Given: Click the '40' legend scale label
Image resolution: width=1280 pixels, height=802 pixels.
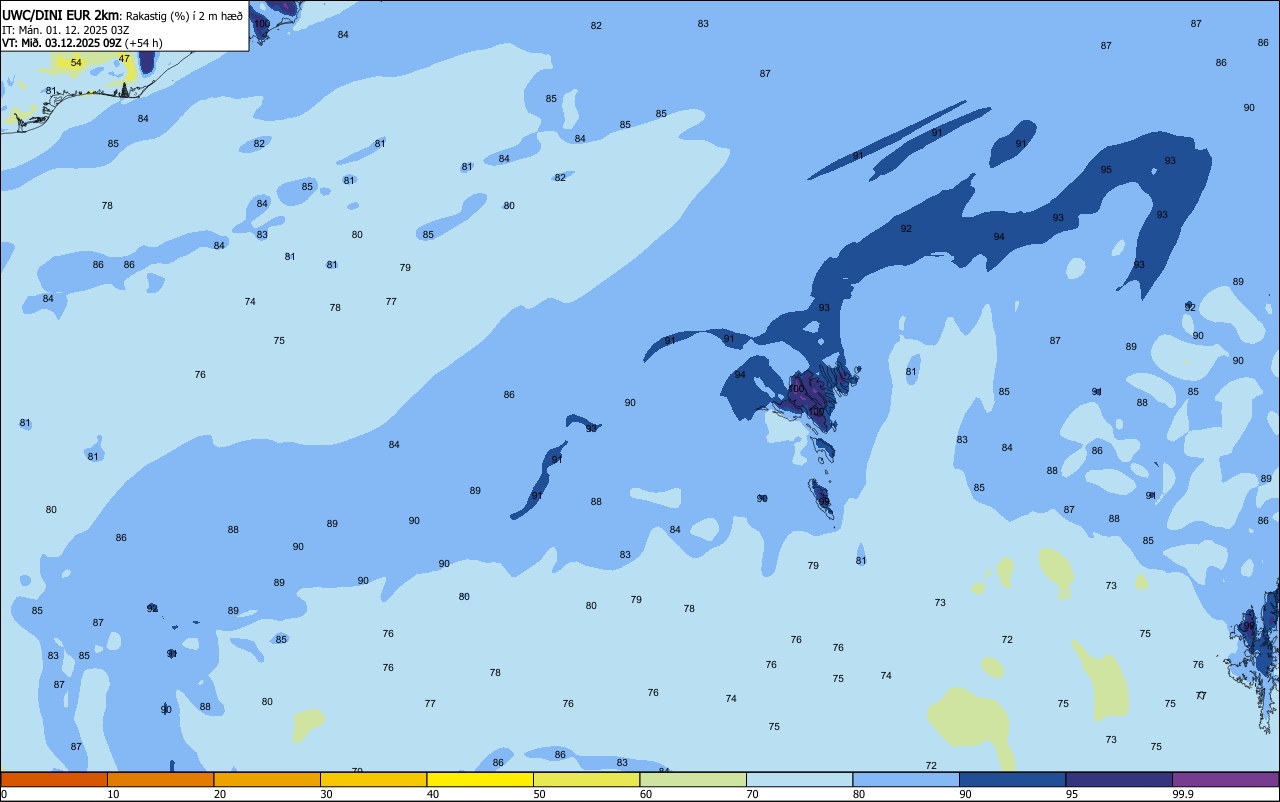Looking at the screenshot, I should pos(433,794).
